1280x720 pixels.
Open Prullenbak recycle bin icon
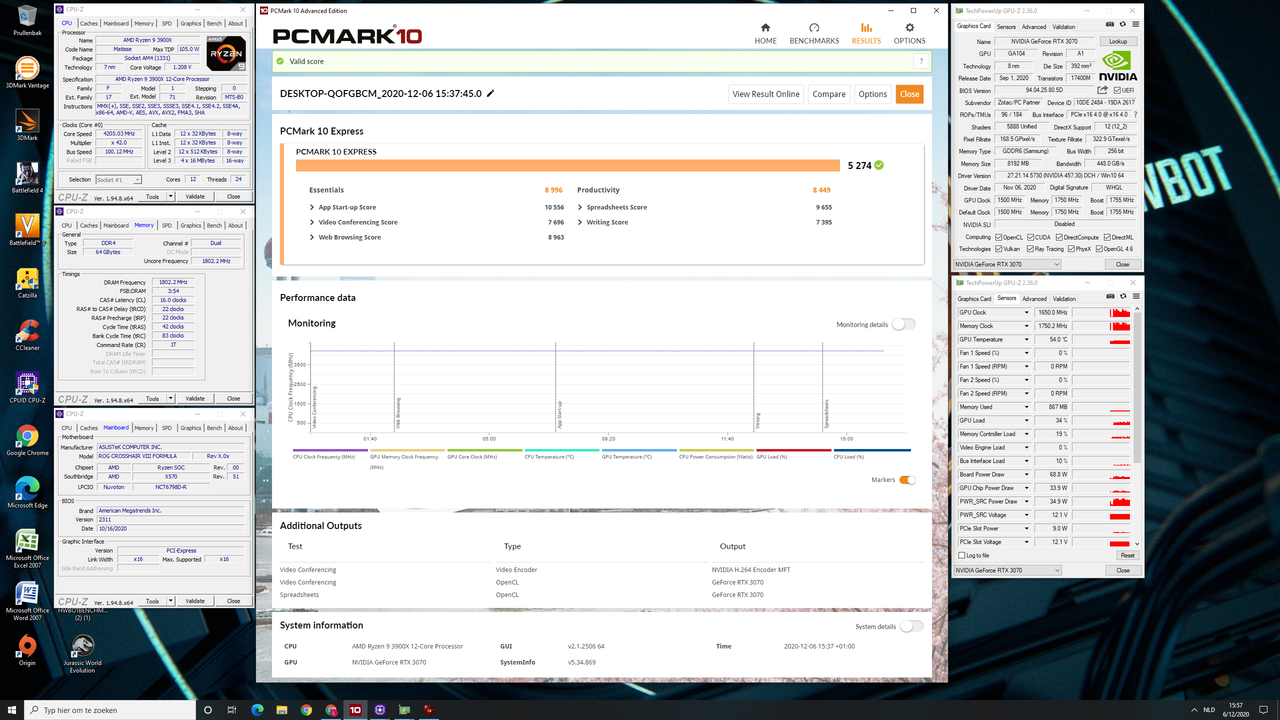pos(27,20)
